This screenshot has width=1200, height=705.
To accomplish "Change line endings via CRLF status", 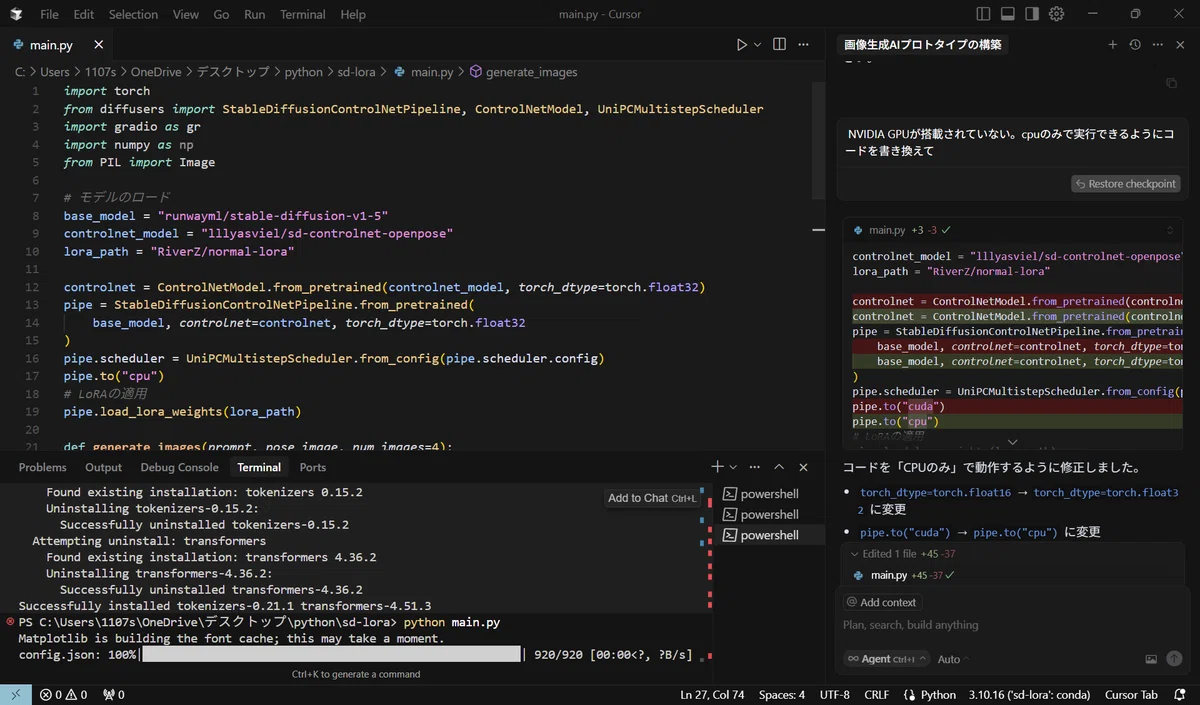I will coord(876,694).
